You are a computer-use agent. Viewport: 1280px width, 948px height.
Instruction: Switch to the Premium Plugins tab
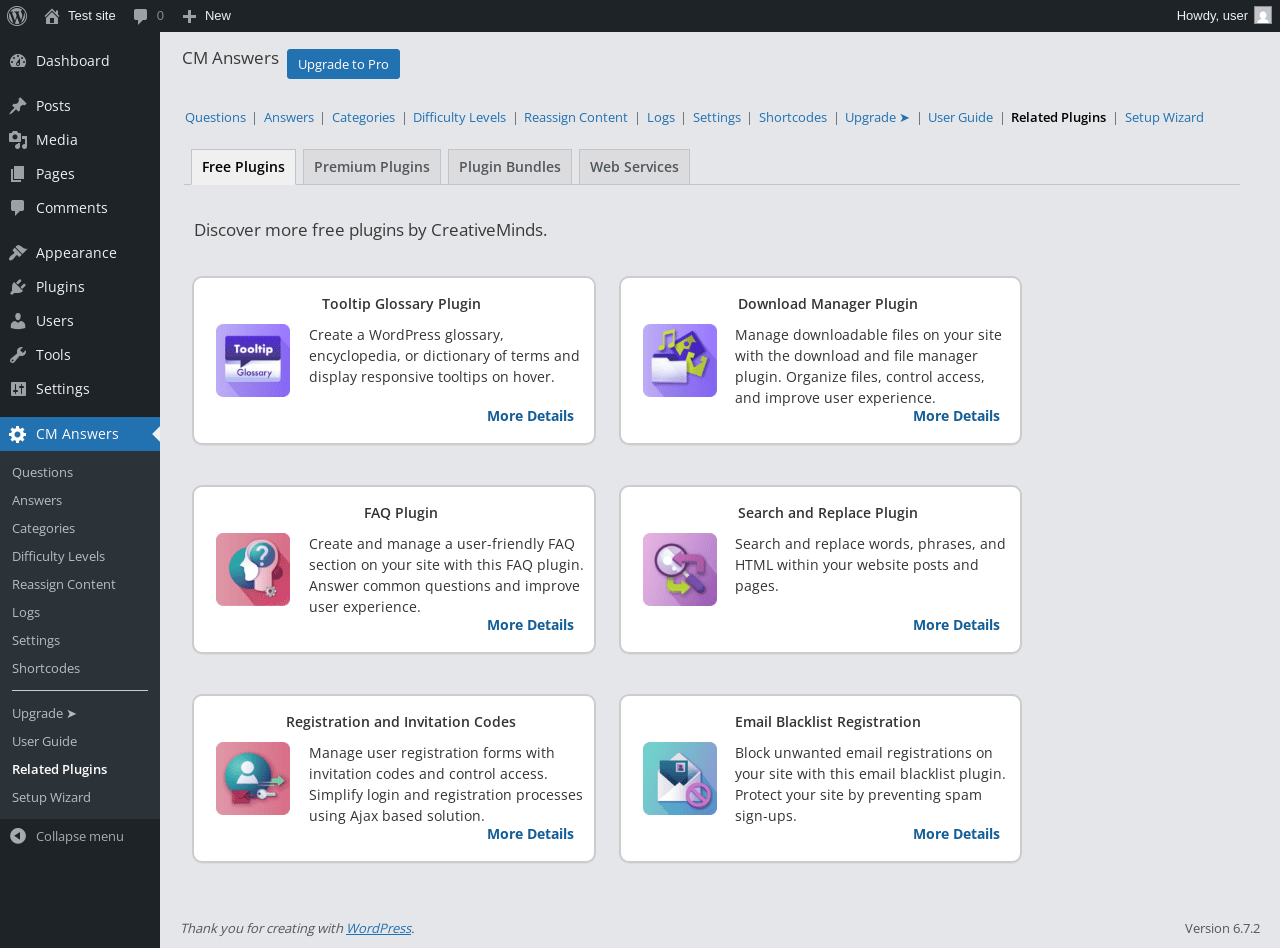tap(372, 167)
